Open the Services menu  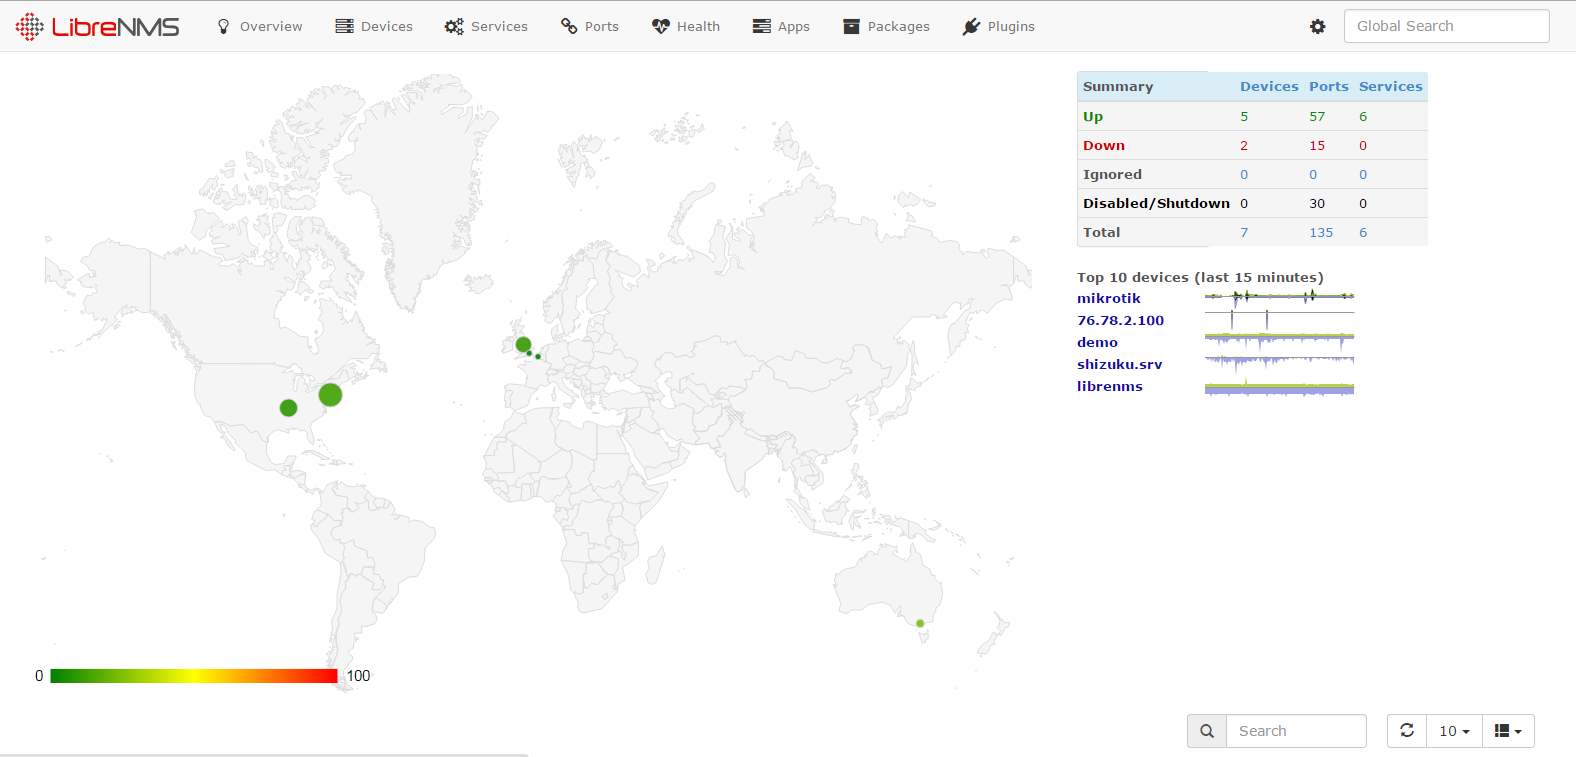(486, 26)
